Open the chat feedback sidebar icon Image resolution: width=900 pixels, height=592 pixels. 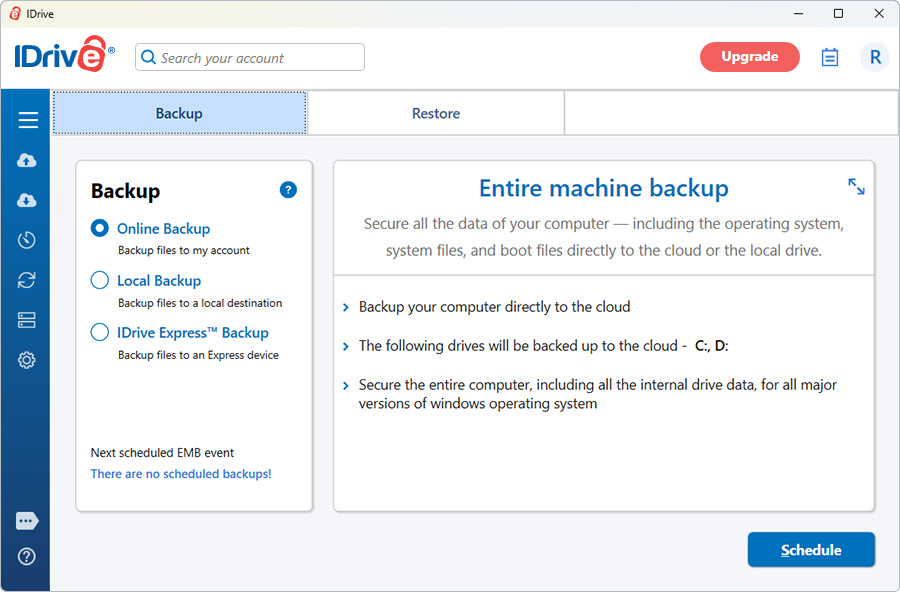27,521
